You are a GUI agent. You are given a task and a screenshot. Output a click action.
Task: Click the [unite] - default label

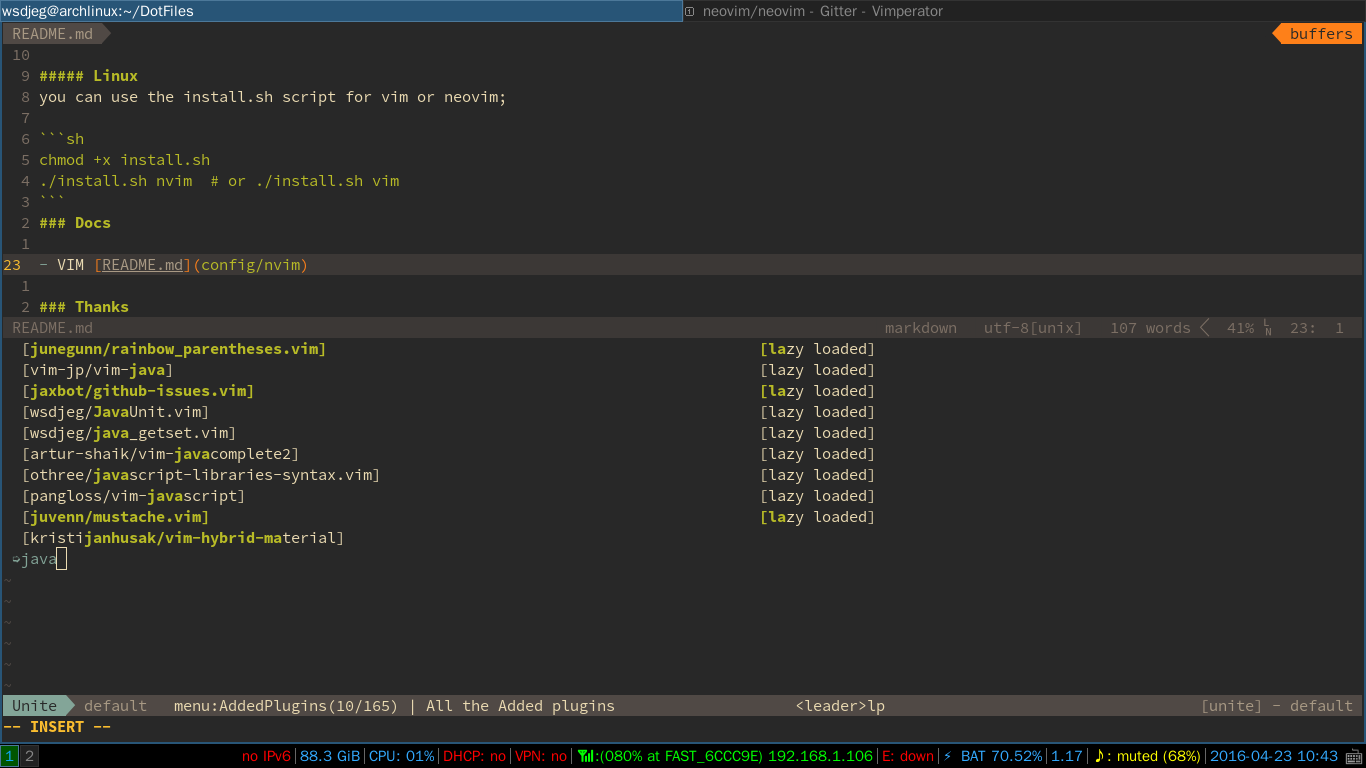(x=1277, y=706)
